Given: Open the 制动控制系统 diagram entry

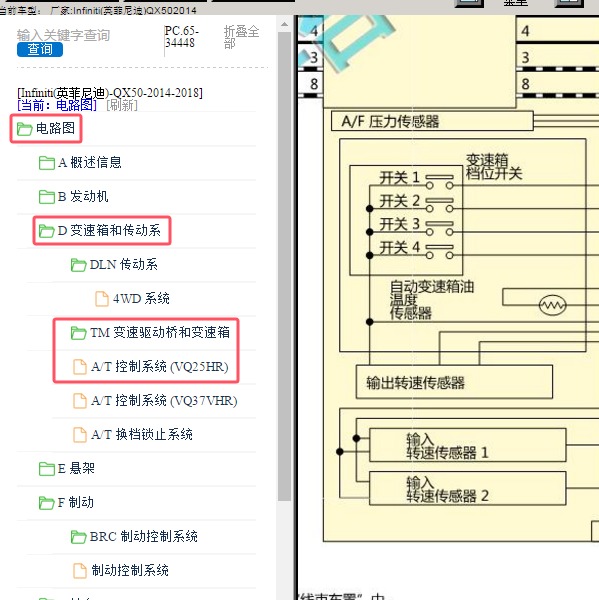Looking at the screenshot, I should pos(130,571).
